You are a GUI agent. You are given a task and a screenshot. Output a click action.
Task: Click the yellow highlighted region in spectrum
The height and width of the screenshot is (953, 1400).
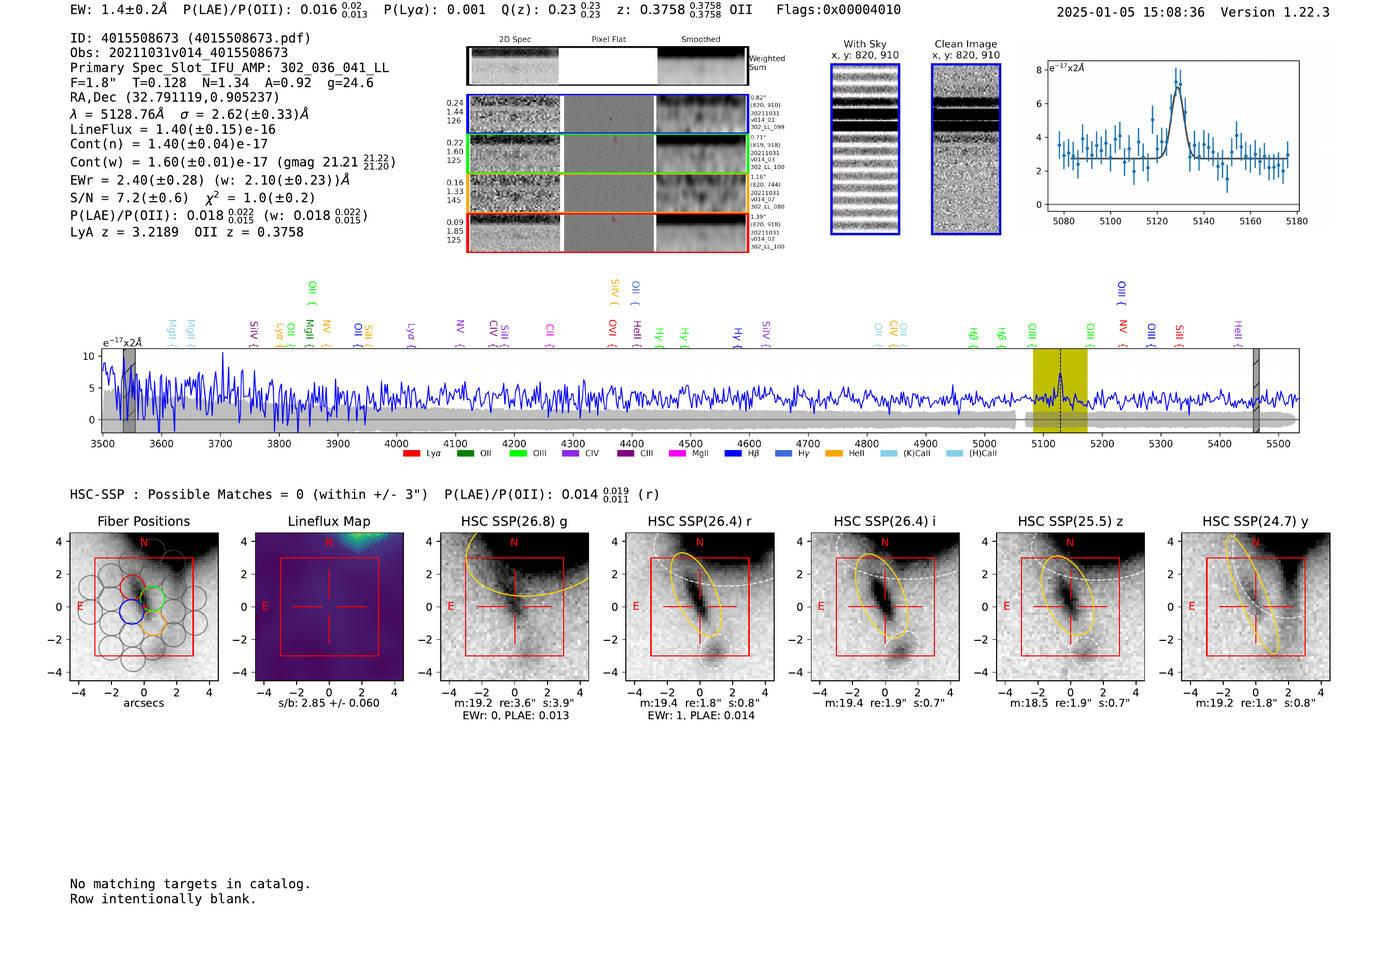[x=1060, y=391]
